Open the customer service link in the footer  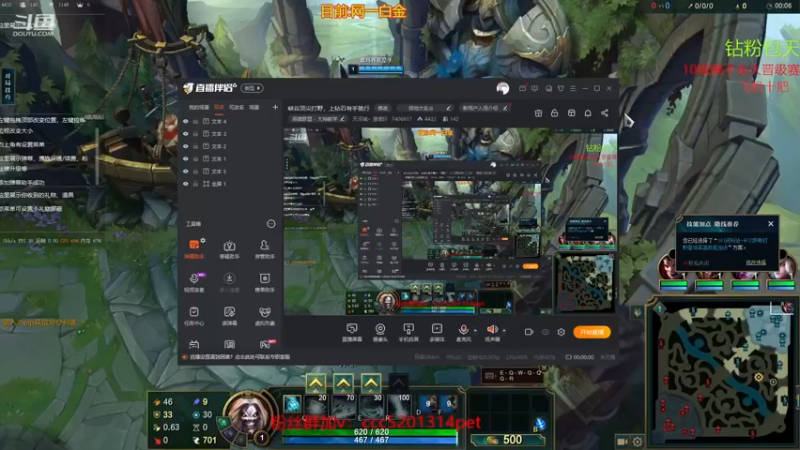coord(239,357)
